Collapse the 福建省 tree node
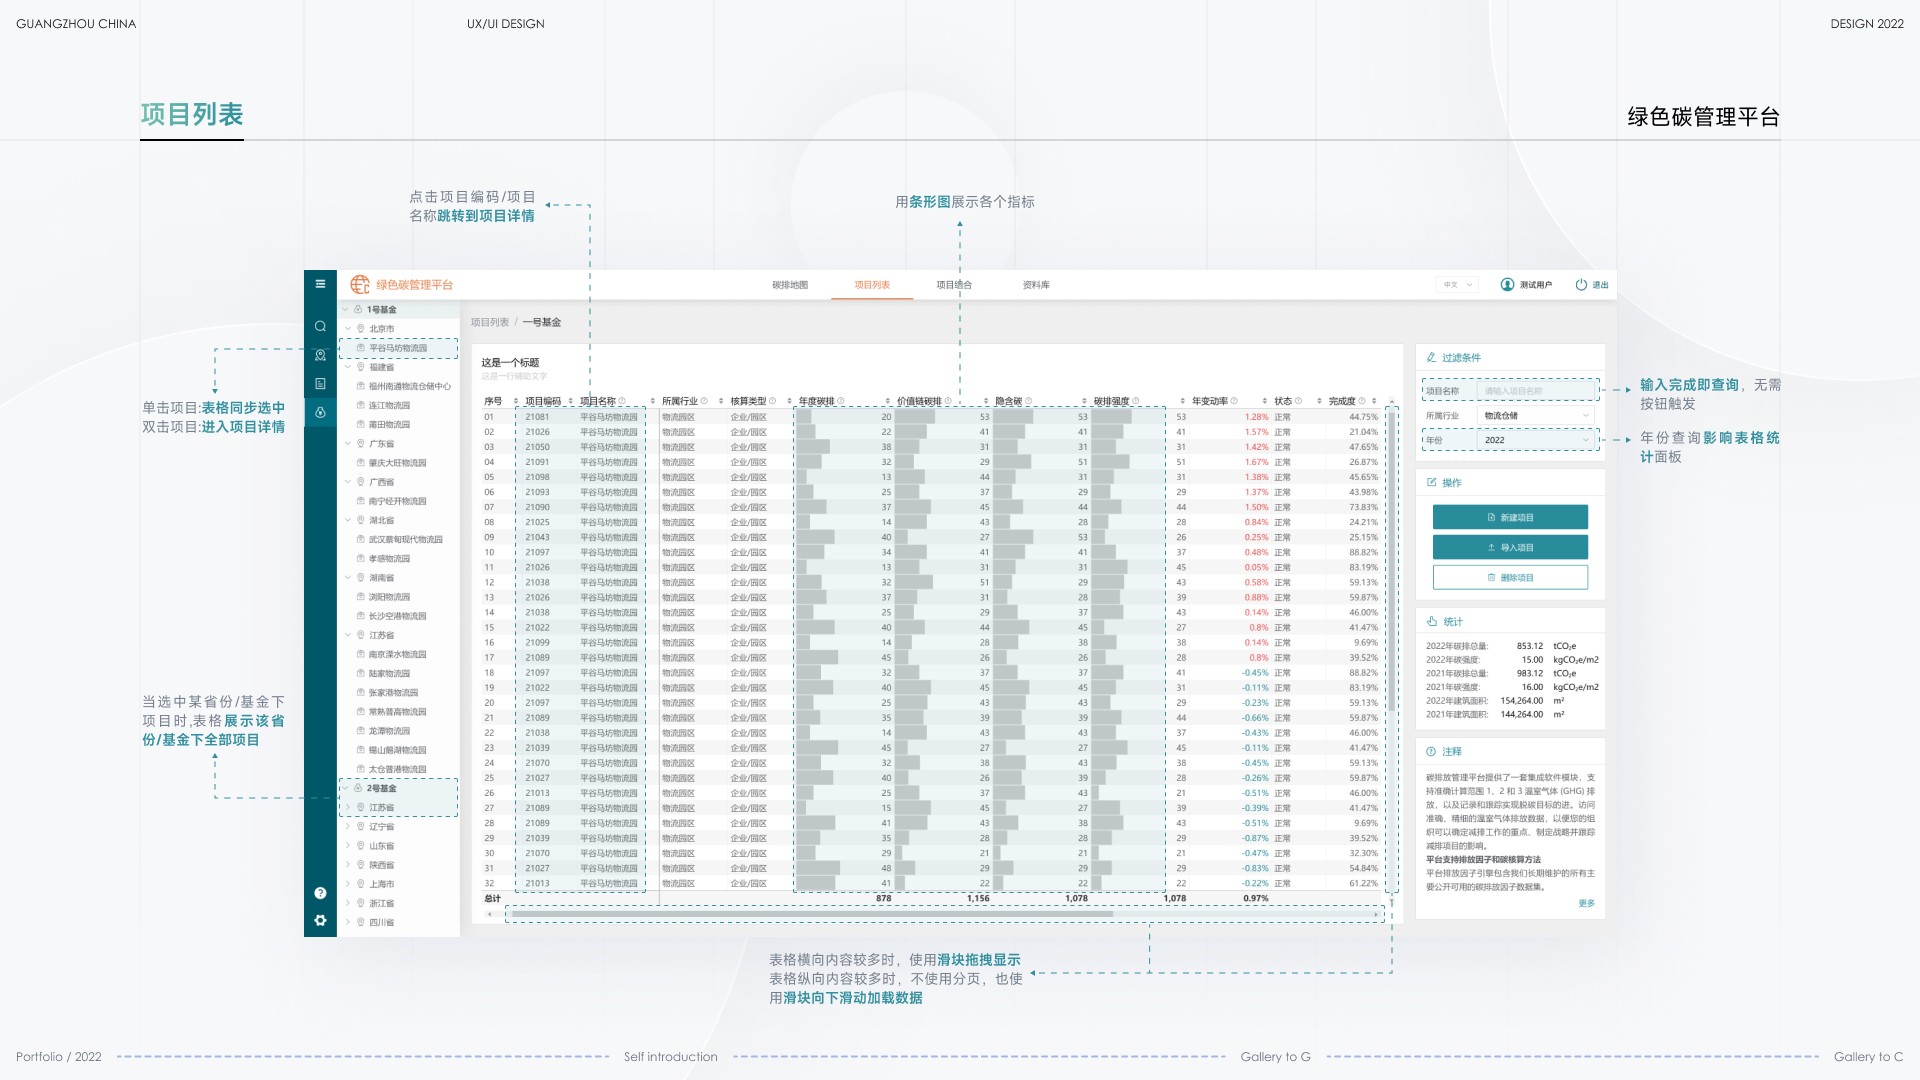This screenshot has height=1080, width=1920. pos(348,367)
